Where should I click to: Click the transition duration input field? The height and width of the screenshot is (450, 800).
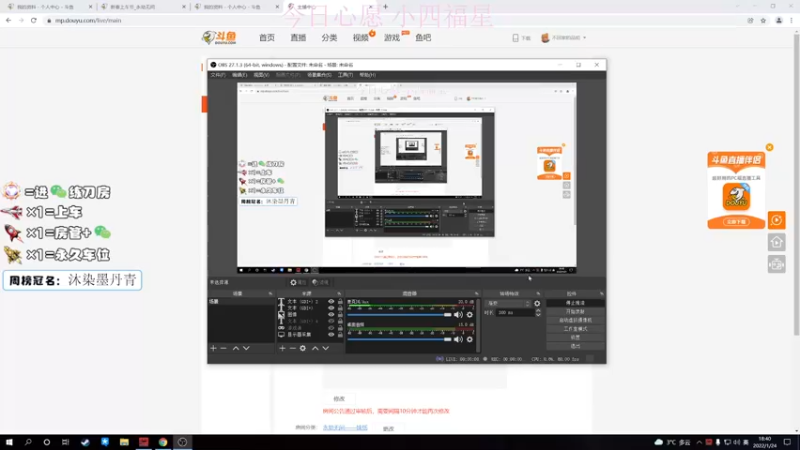[515, 313]
